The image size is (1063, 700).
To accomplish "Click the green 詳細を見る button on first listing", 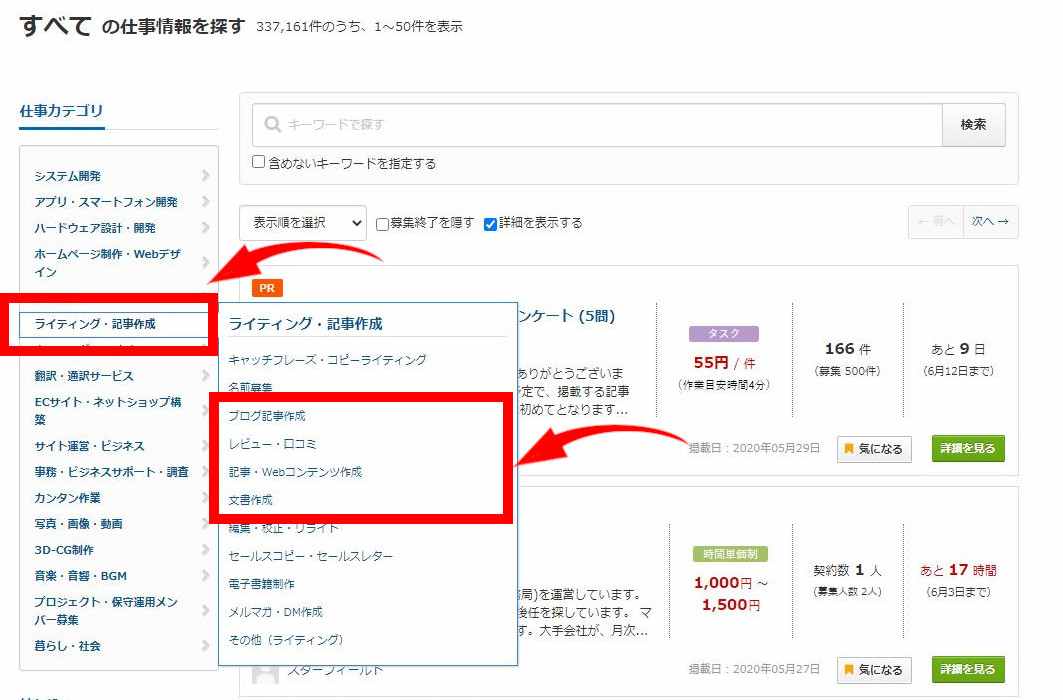I will (x=967, y=448).
